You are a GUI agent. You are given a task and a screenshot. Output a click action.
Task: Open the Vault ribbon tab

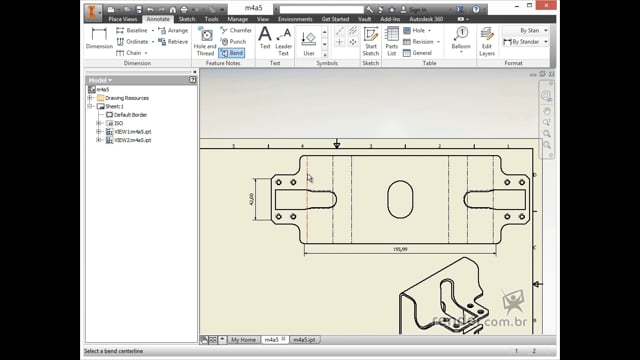[x=364, y=19]
